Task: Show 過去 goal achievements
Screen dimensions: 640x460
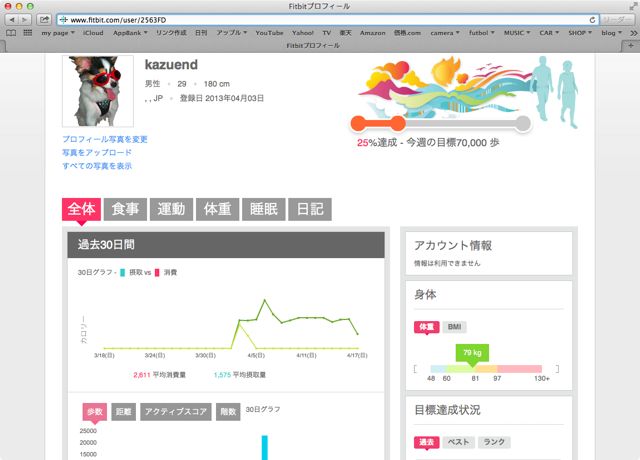Action: click(x=427, y=442)
